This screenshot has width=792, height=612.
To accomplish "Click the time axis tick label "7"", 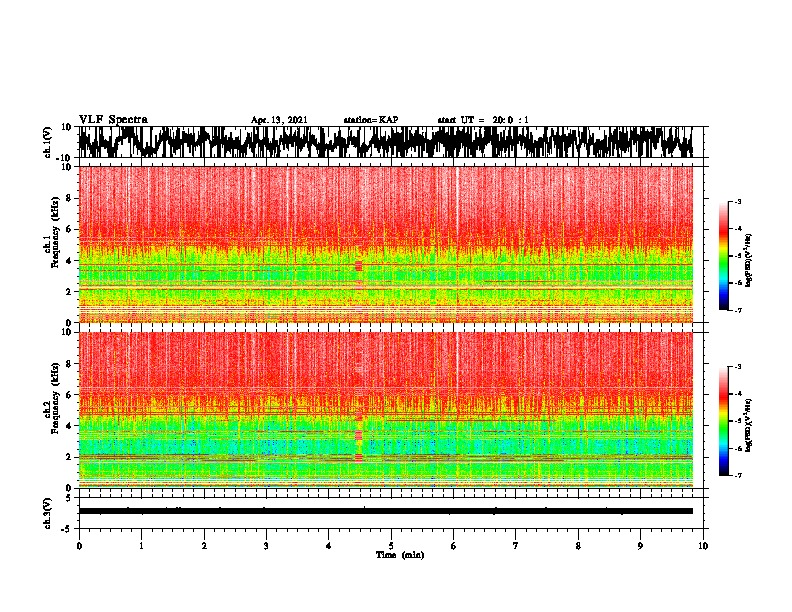I will 516,546.
